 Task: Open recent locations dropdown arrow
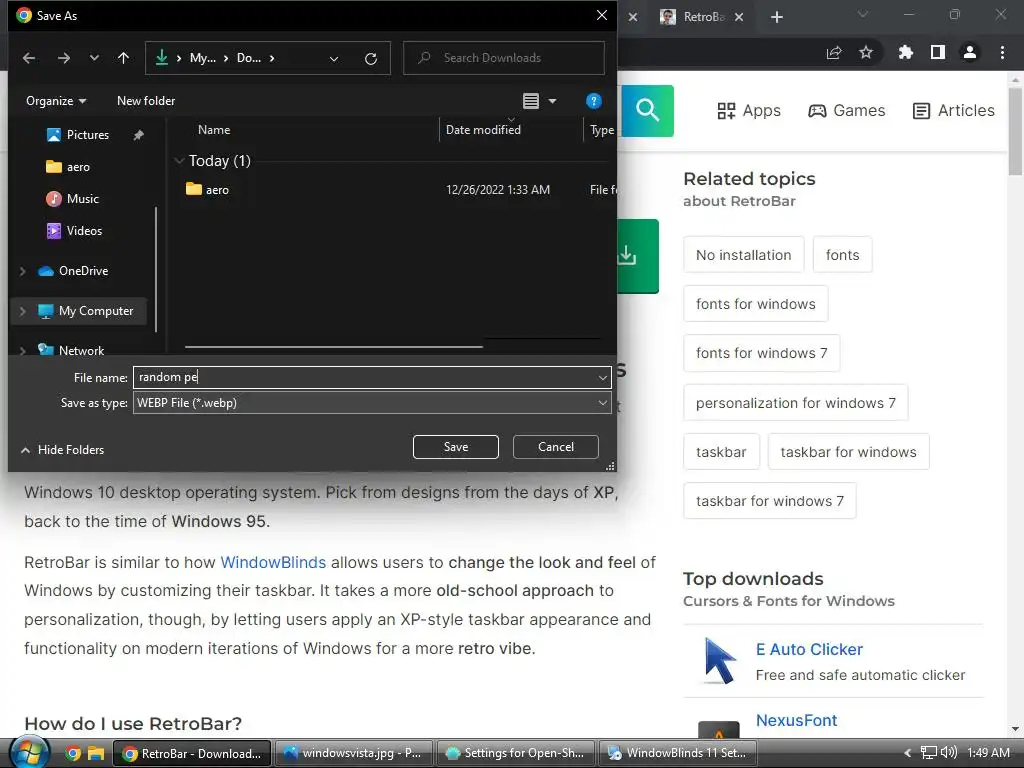coord(94,58)
